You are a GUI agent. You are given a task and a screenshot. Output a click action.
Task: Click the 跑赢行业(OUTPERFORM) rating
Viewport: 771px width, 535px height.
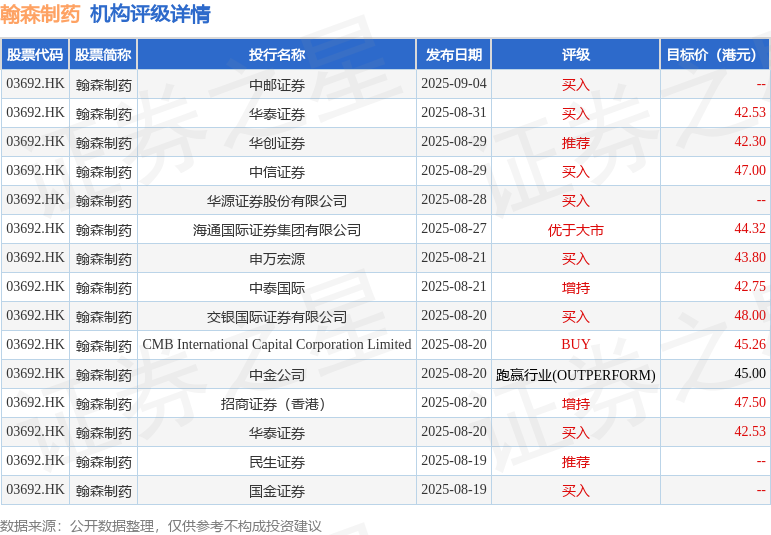click(x=576, y=375)
